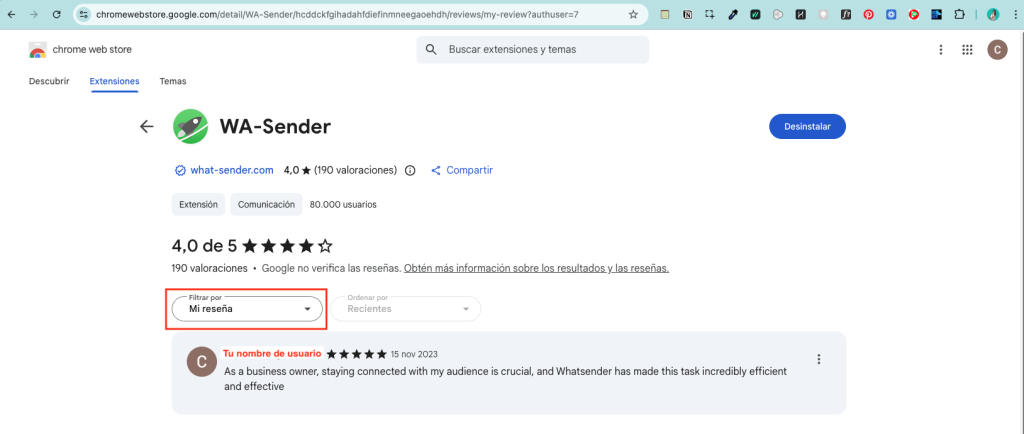Open the Google apps grid
Viewport: 1024px width, 434px height.
(x=967, y=50)
